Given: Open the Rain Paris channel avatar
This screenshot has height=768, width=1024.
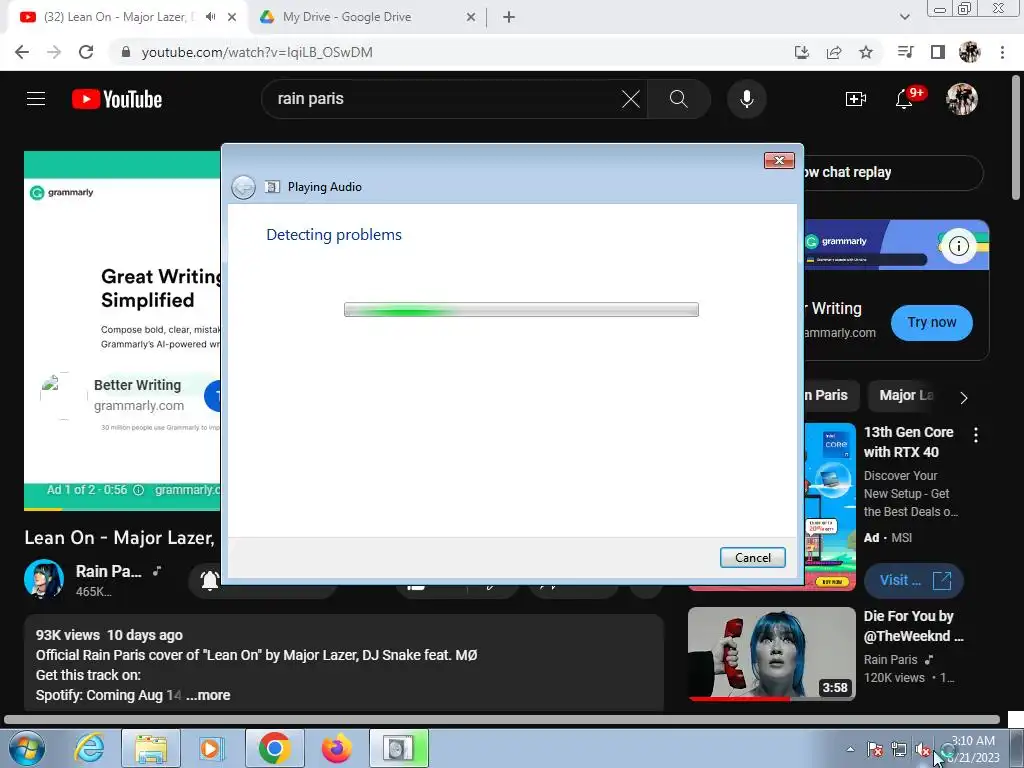Looking at the screenshot, I should [x=44, y=579].
